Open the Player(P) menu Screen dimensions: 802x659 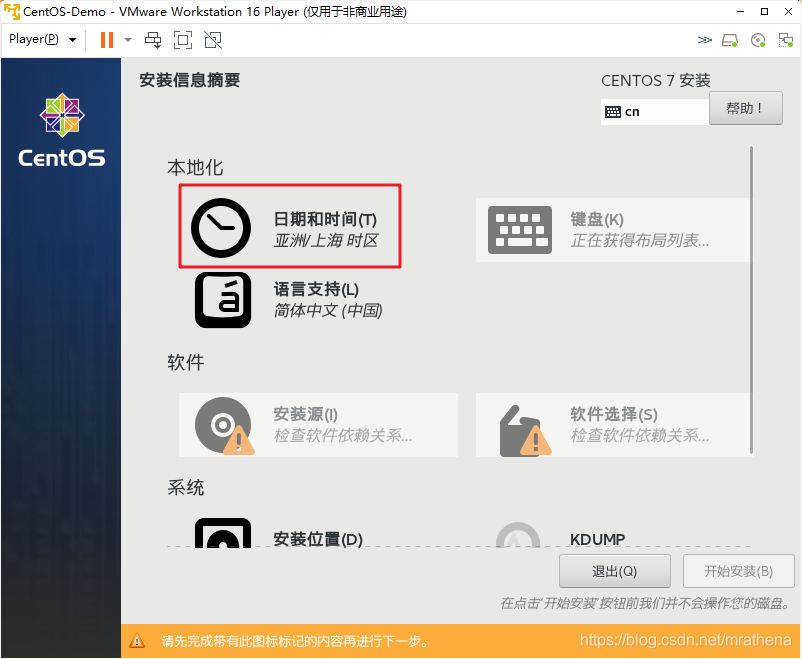click(42, 39)
